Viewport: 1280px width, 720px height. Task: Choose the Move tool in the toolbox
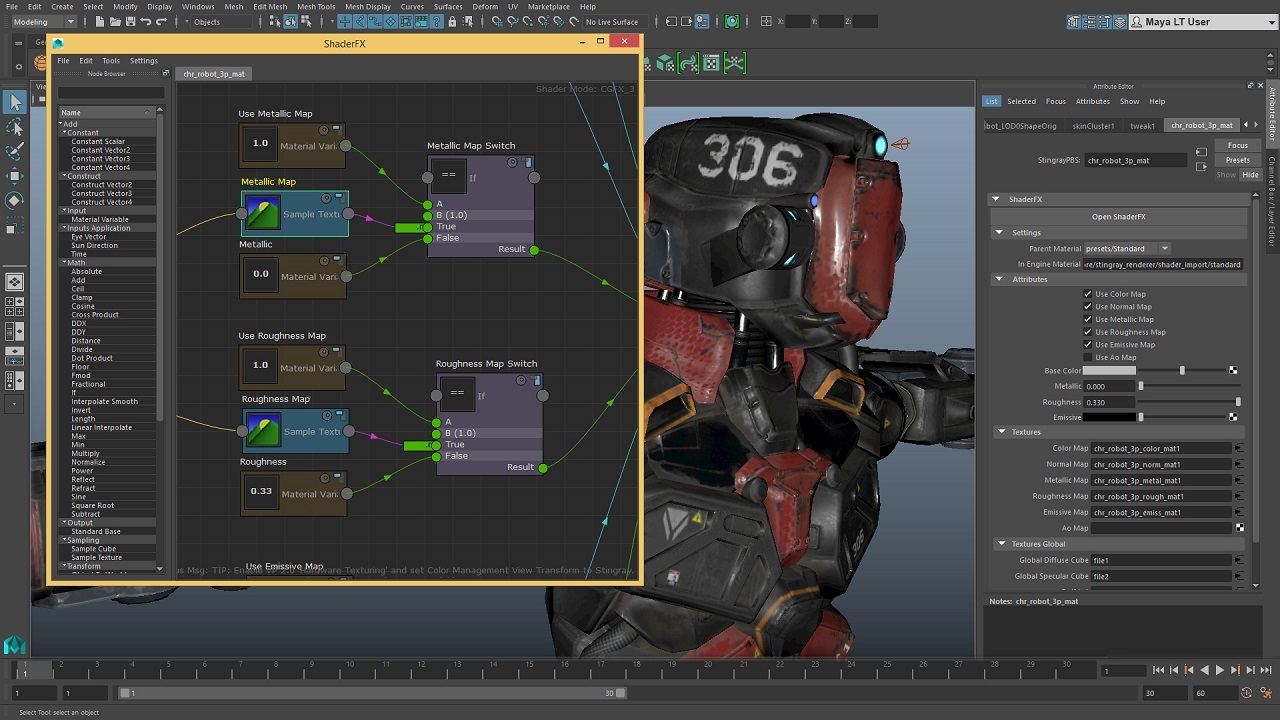point(15,176)
